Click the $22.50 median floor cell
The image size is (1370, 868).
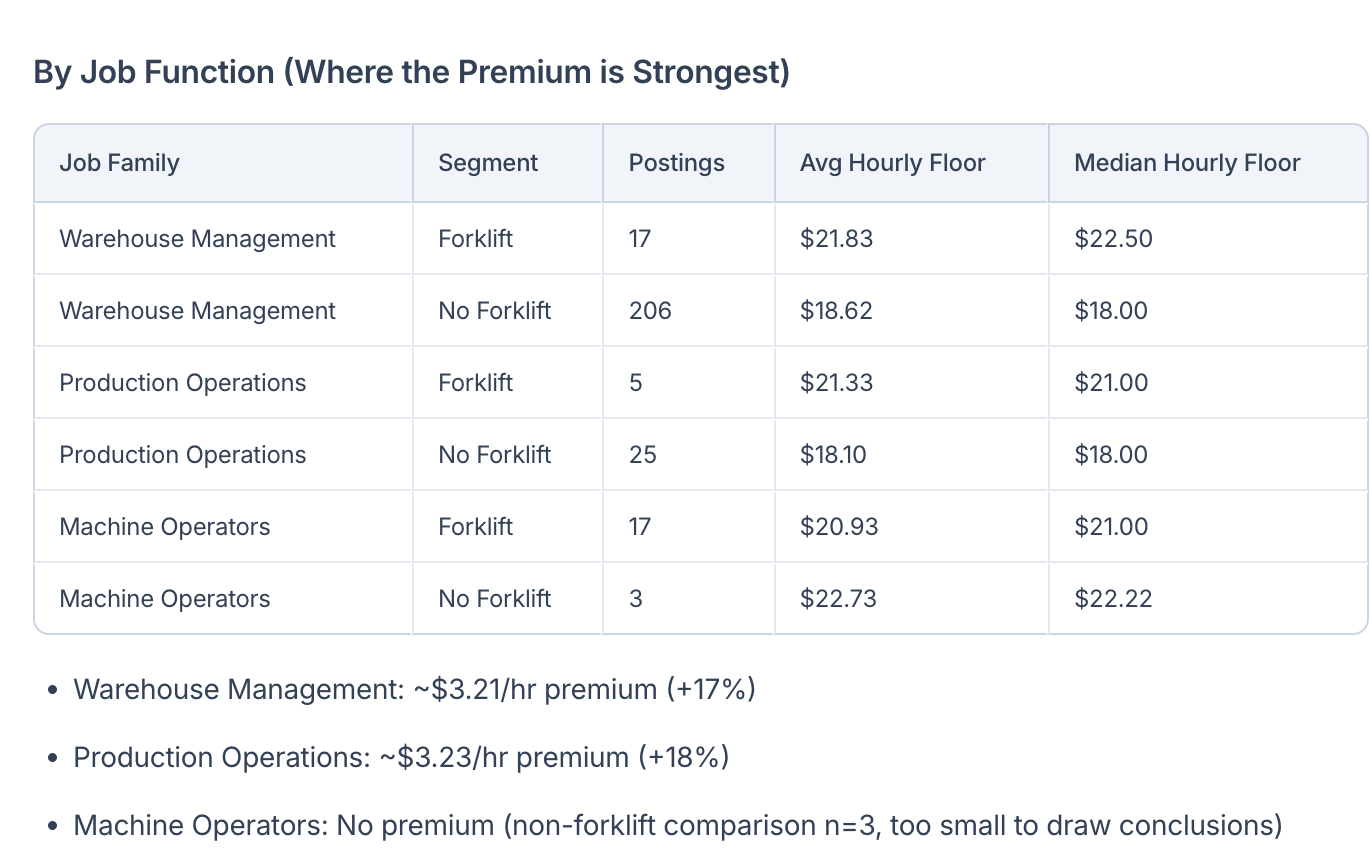1113,239
